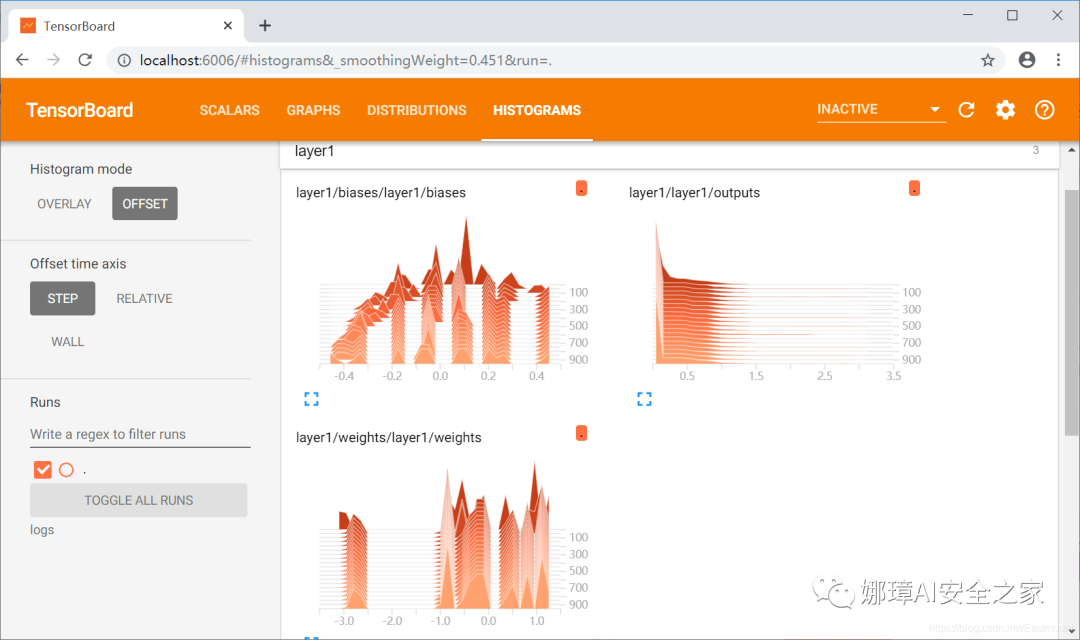The image size is (1080, 640).
Task: Open the Chrome profile avatar
Action: click(1026, 60)
